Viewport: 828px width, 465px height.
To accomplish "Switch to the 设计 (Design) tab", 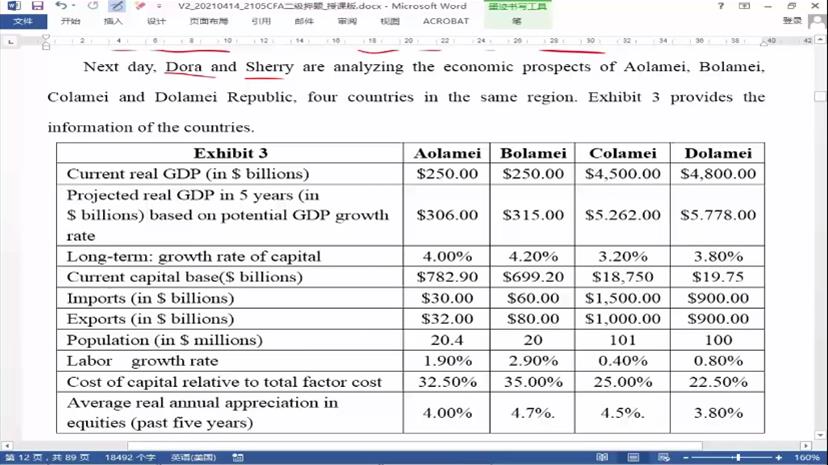I will (156, 21).
